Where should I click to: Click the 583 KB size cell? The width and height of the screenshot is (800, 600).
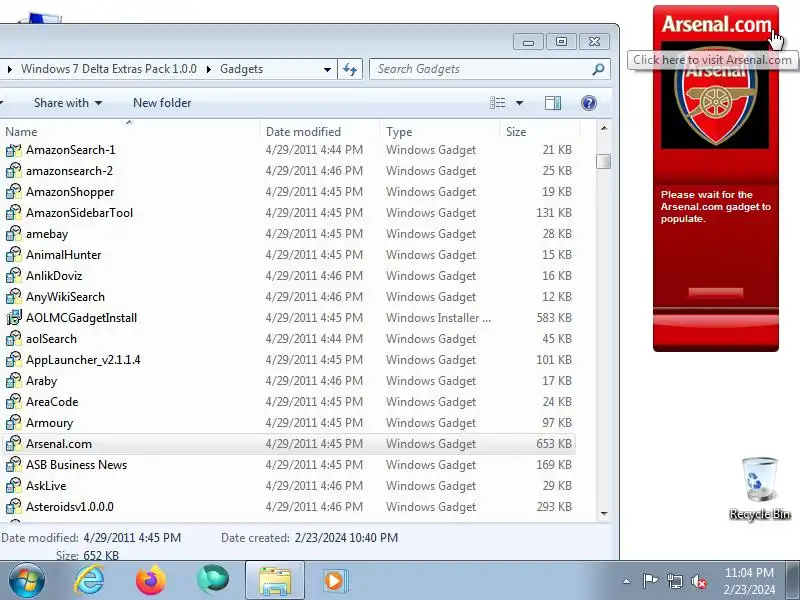554,318
